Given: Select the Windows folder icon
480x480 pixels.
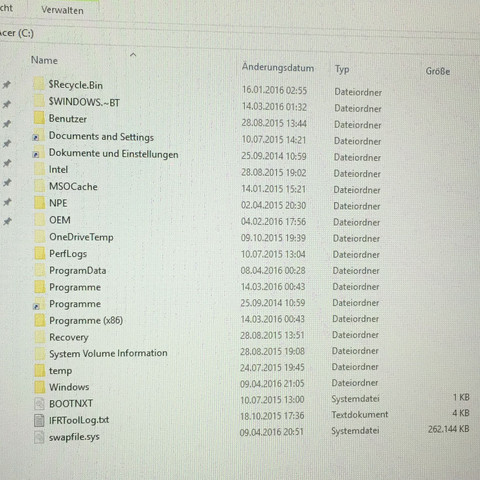Looking at the screenshot, I should 40,387.
